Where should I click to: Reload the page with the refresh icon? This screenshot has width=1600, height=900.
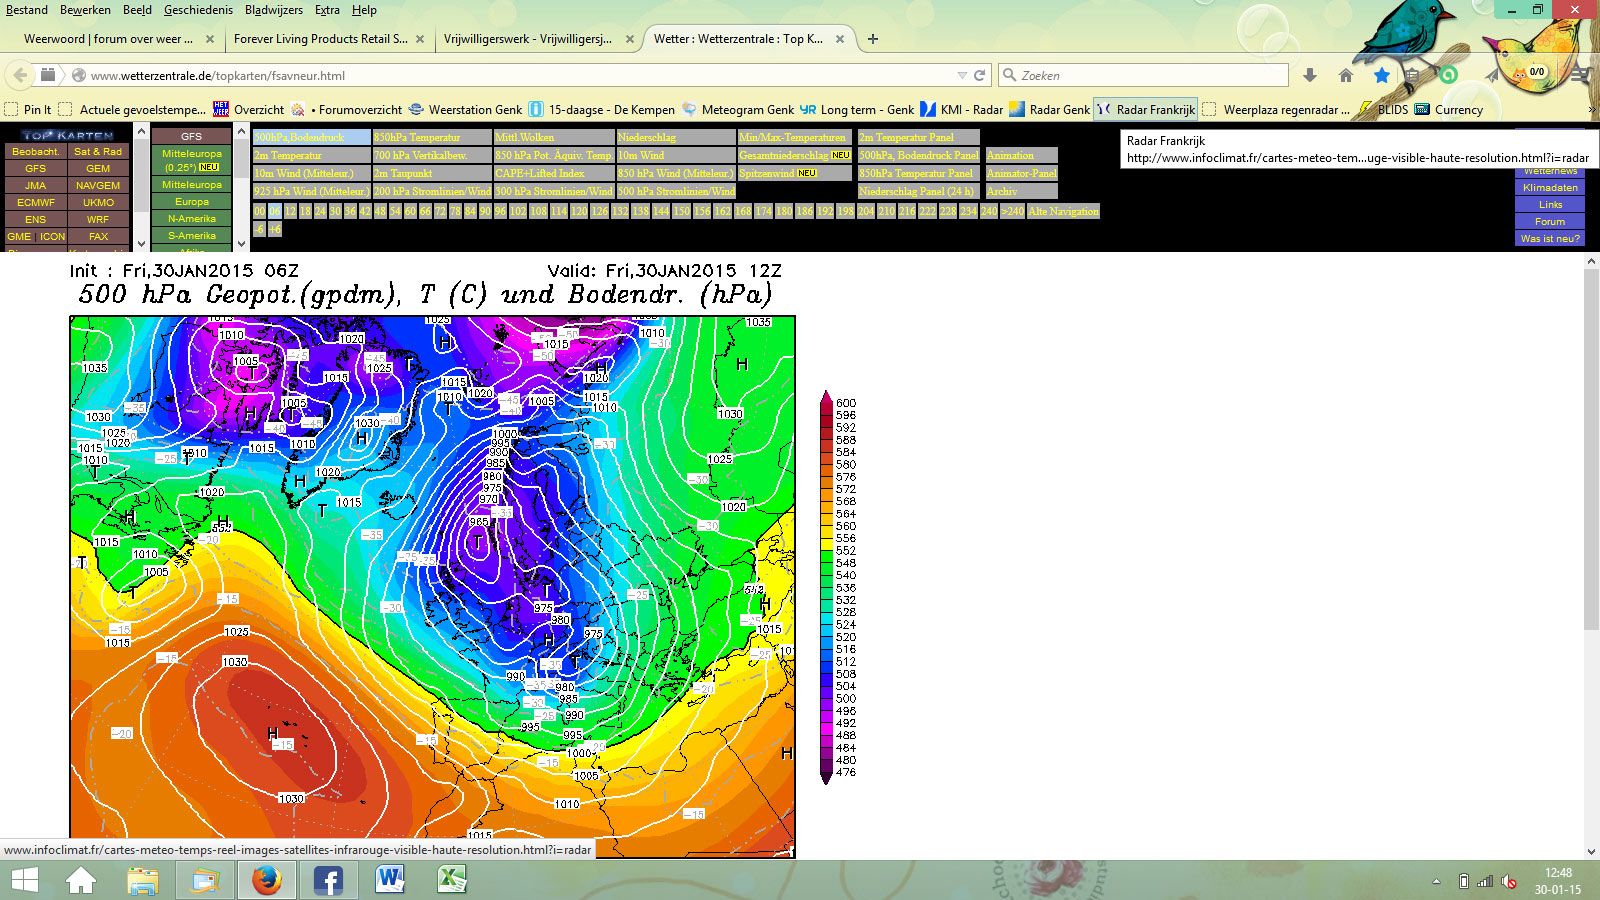click(980, 75)
